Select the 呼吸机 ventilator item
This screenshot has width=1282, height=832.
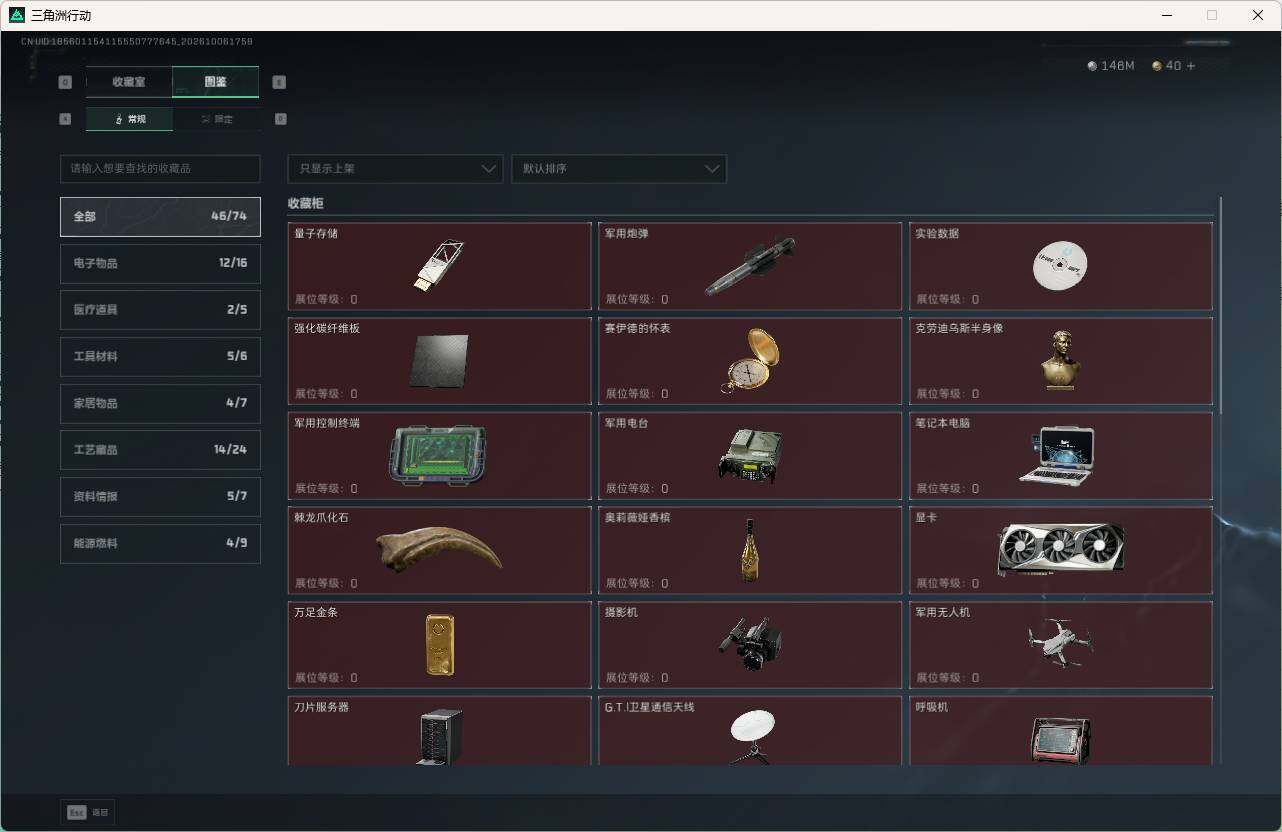[x=1061, y=731]
